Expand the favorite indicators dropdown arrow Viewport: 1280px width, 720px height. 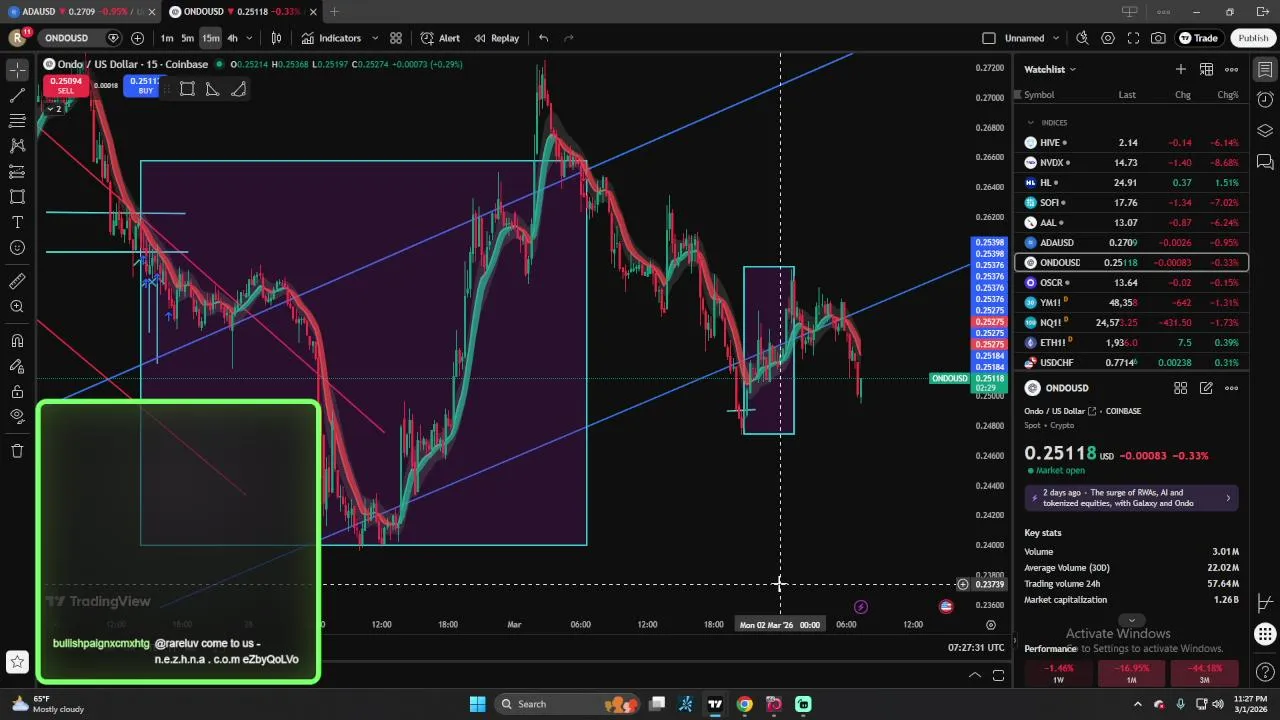(375, 38)
